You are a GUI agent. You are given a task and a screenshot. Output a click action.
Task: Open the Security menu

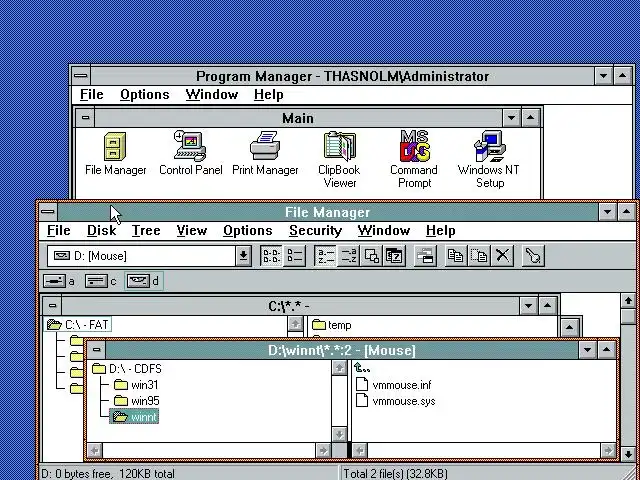pos(315,231)
